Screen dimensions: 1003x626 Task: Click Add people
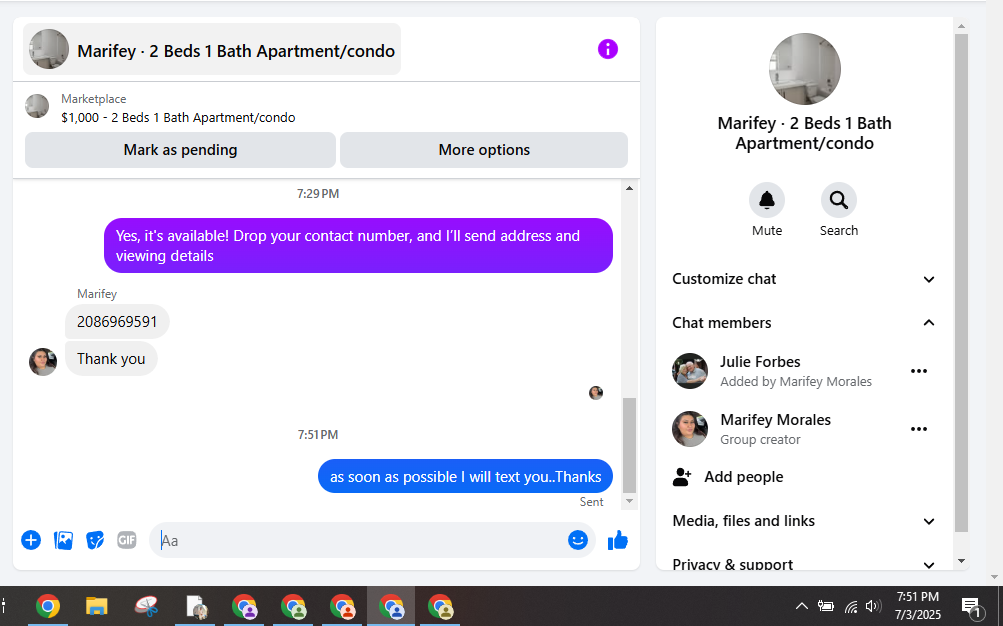pos(743,477)
